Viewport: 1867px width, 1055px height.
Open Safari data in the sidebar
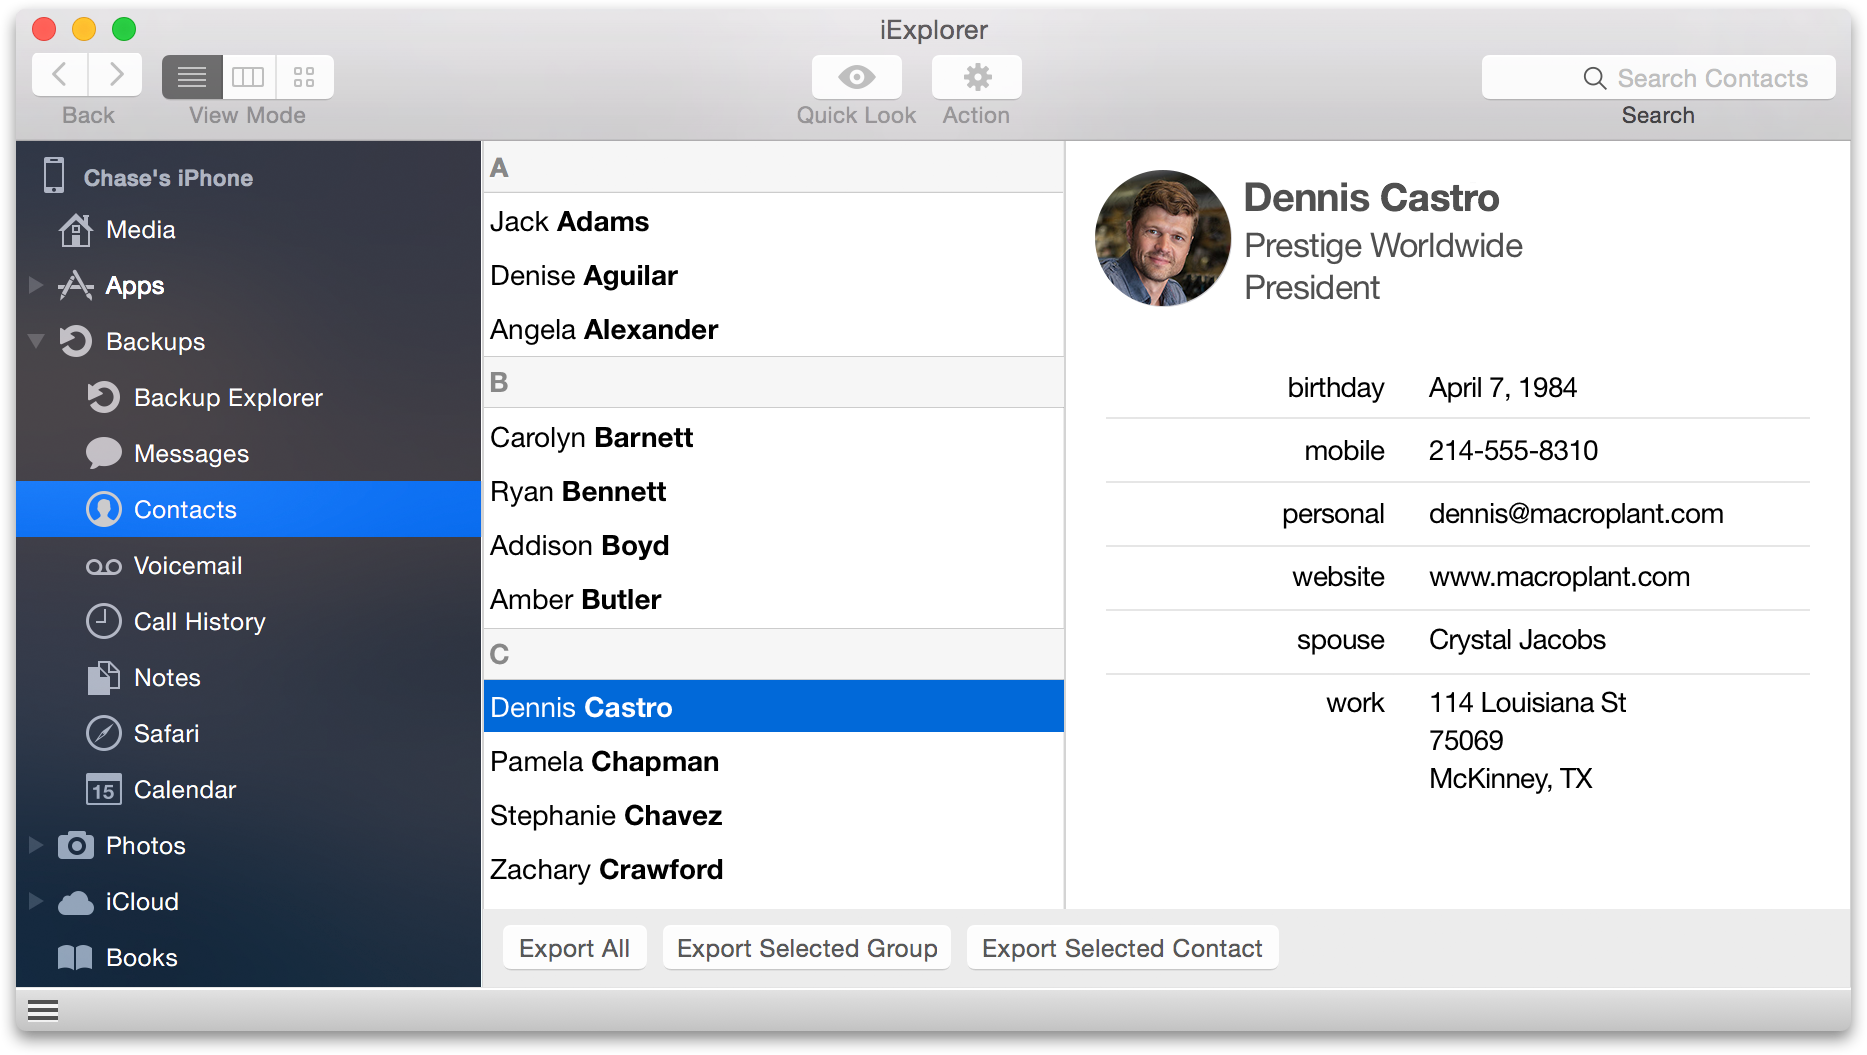(164, 733)
